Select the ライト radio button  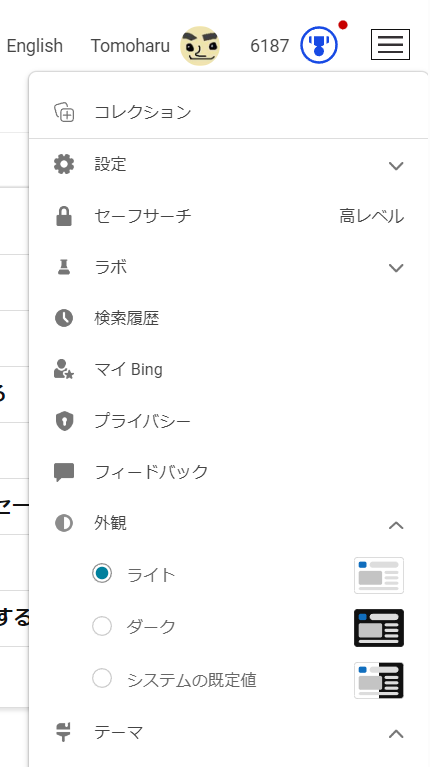click(102, 573)
